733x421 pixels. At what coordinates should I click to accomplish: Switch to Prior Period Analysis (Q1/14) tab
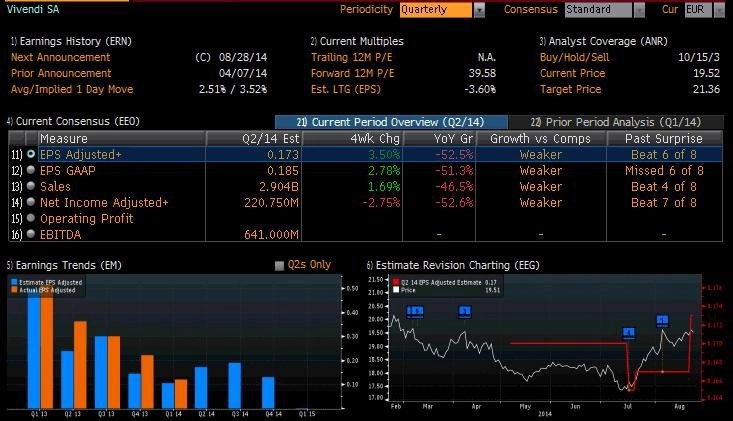[616, 122]
